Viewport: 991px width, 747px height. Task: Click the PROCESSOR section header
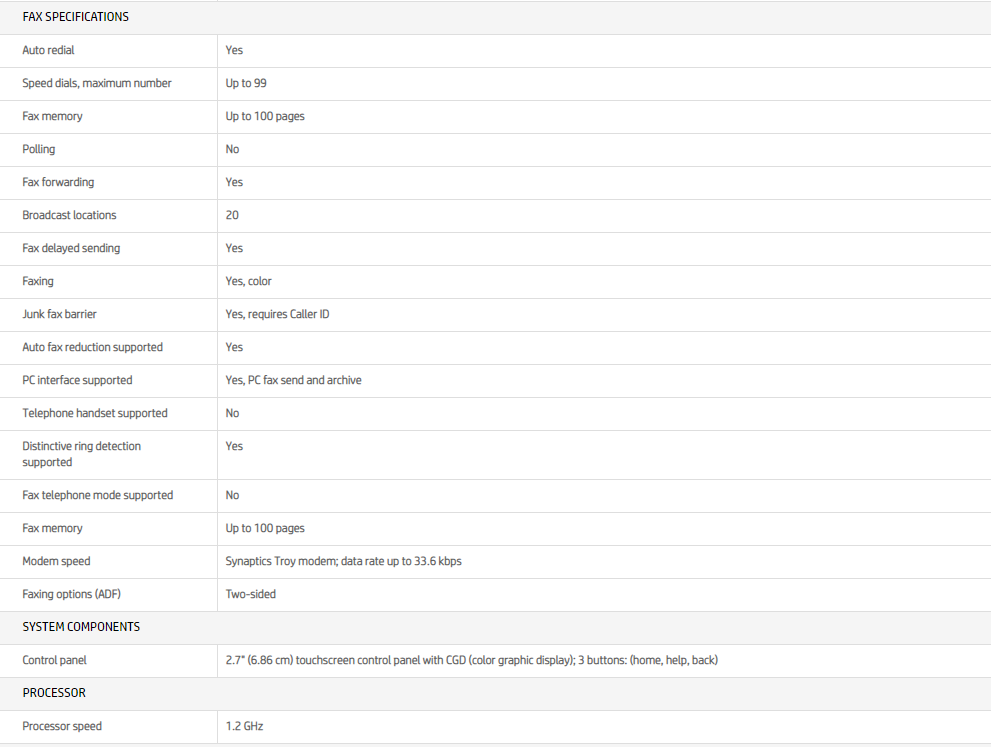point(54,693)
